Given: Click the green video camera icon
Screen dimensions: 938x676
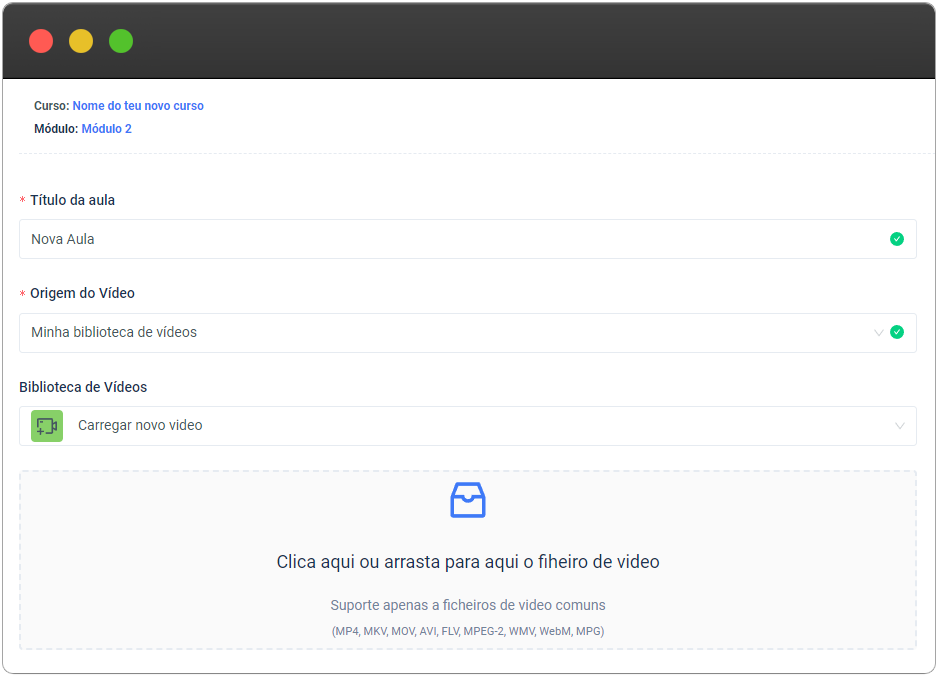Looking at the screenshot, I should click(47, 426).
